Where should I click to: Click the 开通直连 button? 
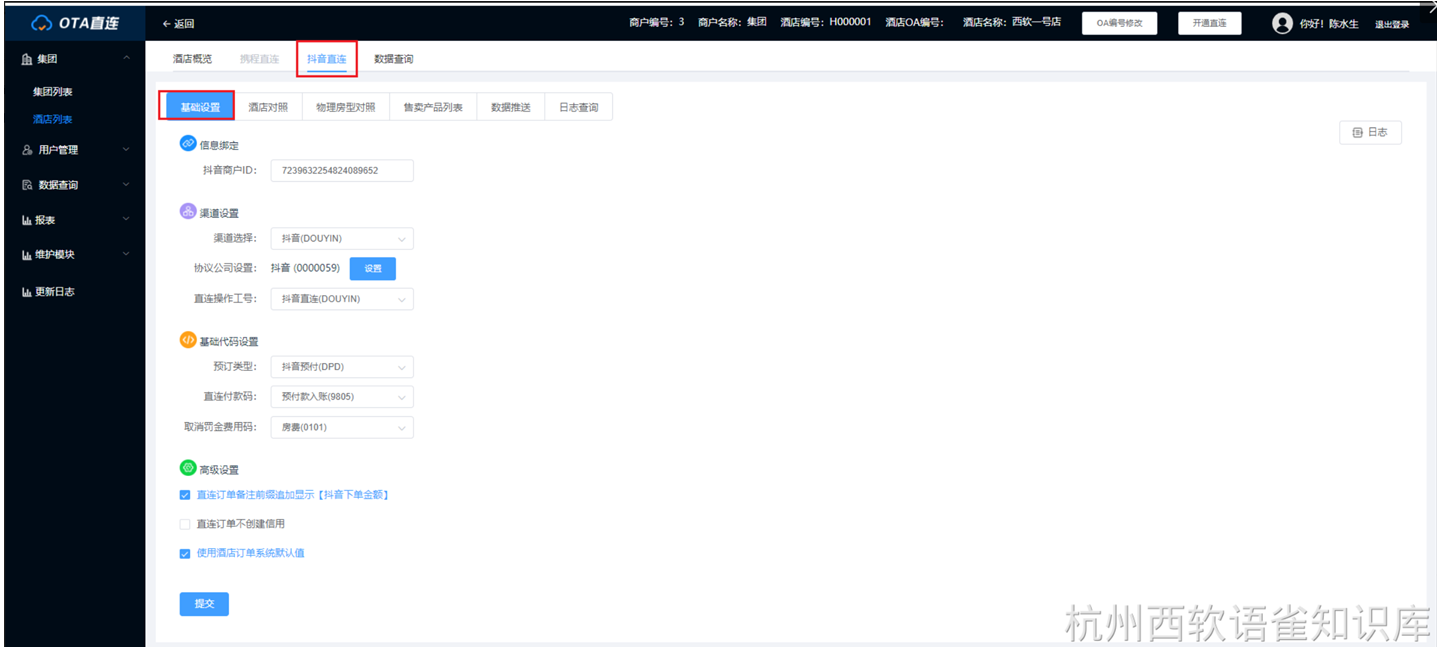point(1210,23)
